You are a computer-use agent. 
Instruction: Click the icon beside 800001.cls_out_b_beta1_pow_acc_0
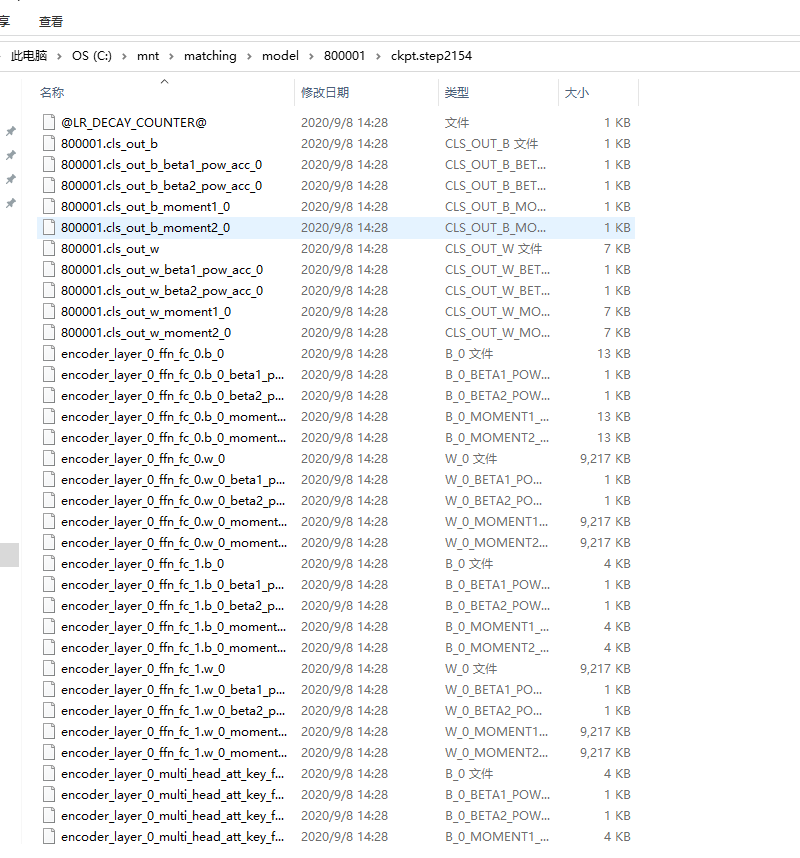click(48, 164)
